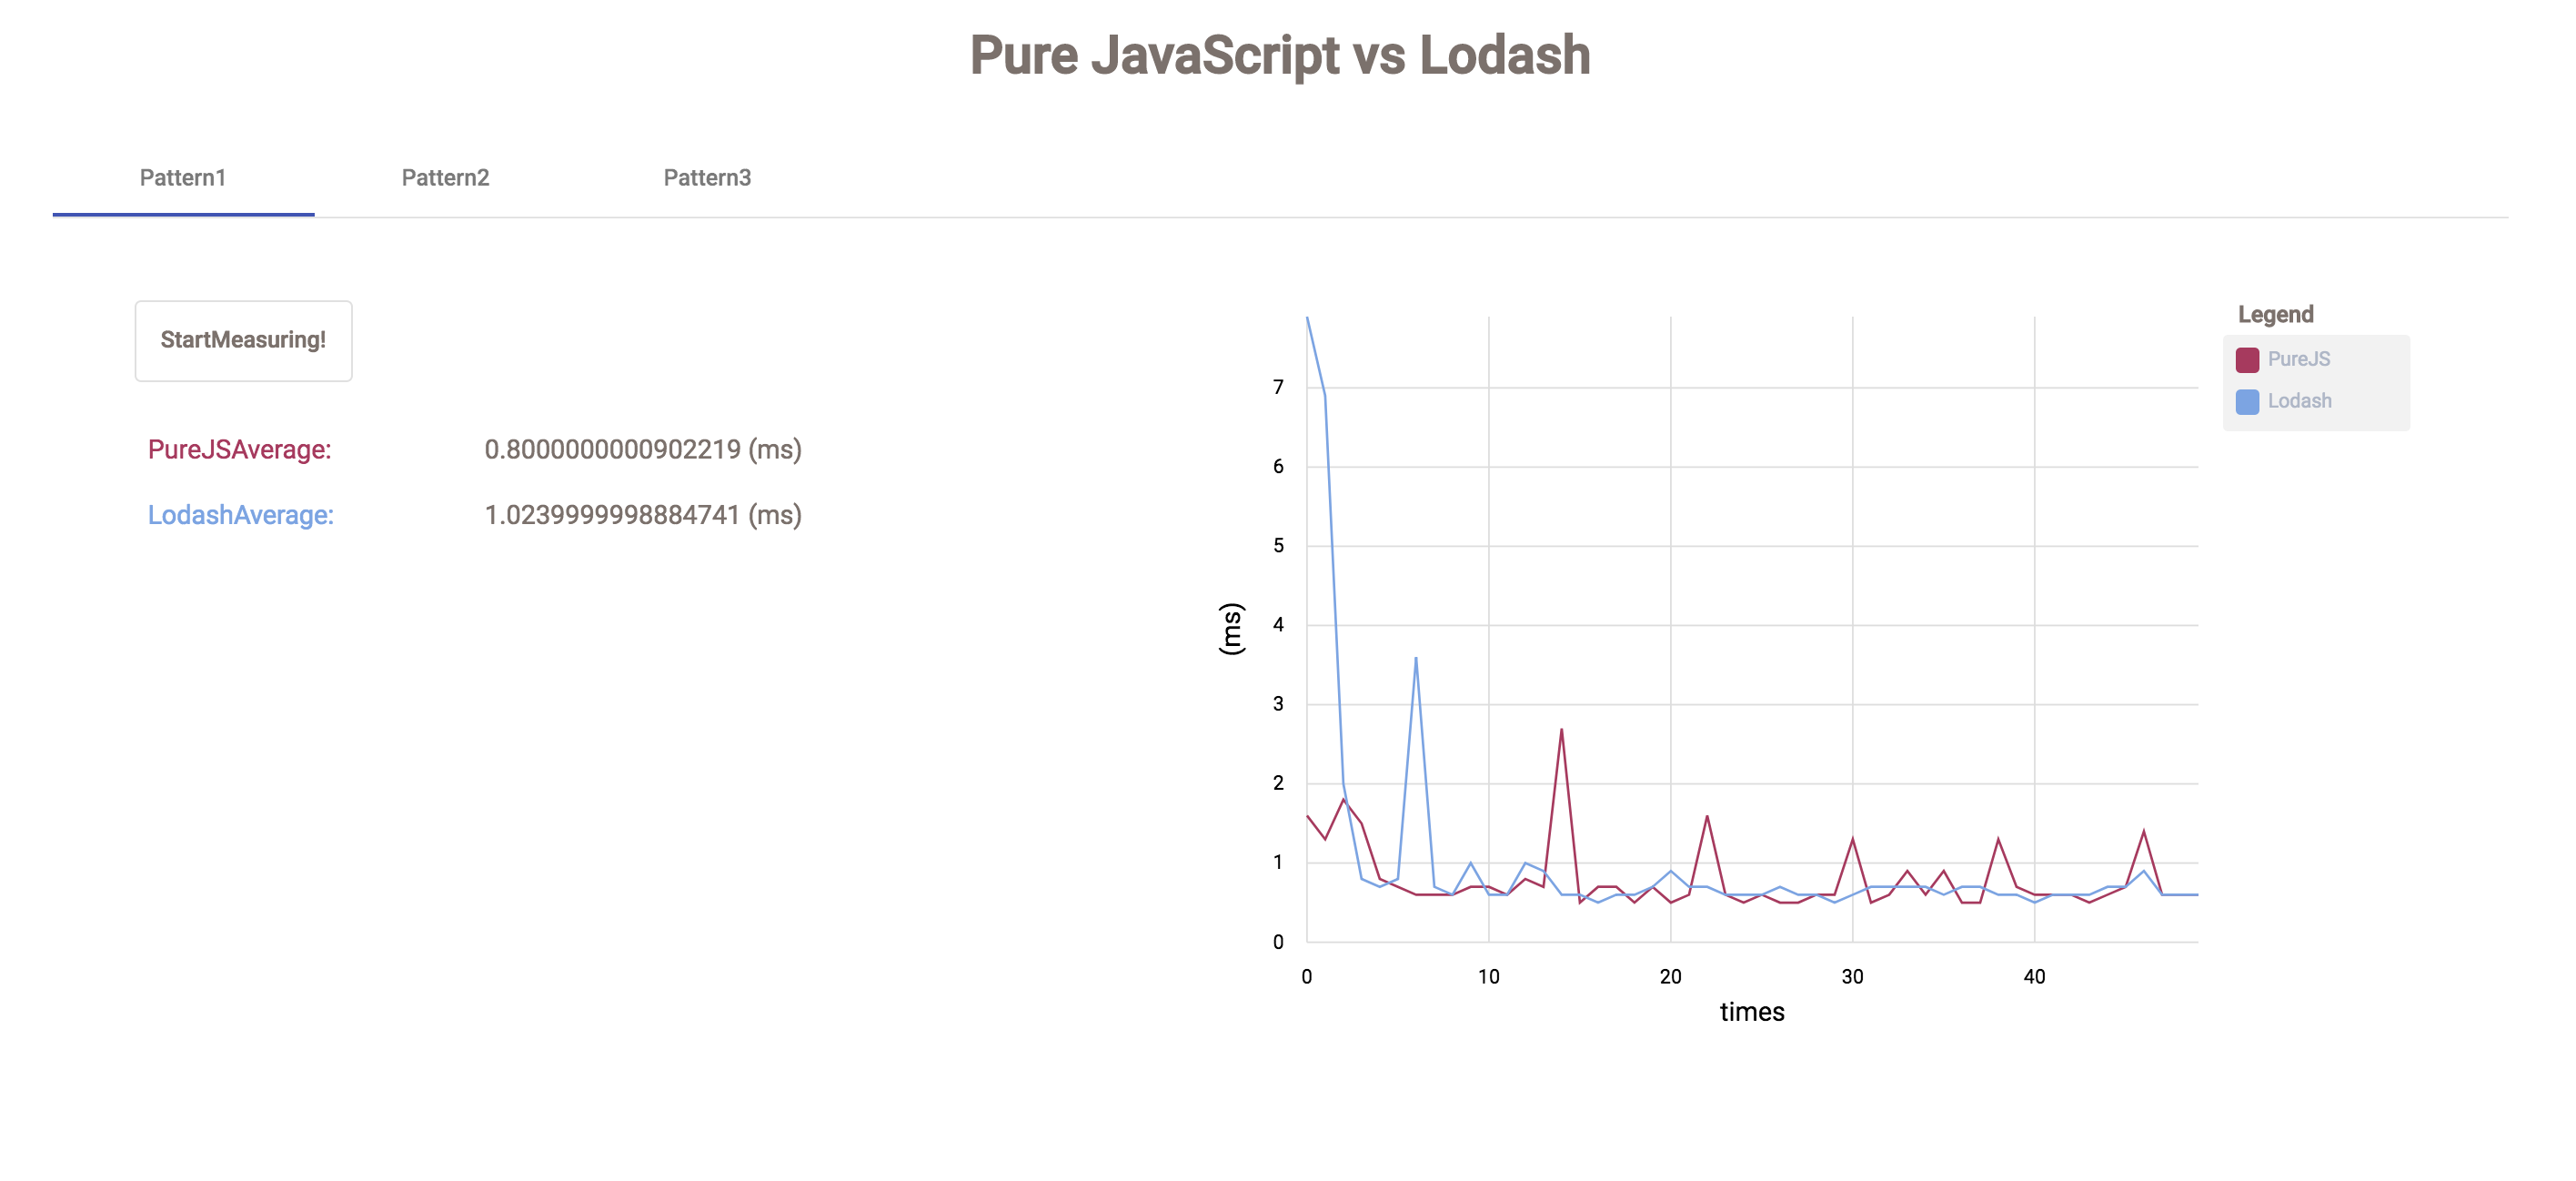Click the Lodash spike peak near 3.6 ms
This screenshot has width=2576, height=1181.
[1416, 658]
